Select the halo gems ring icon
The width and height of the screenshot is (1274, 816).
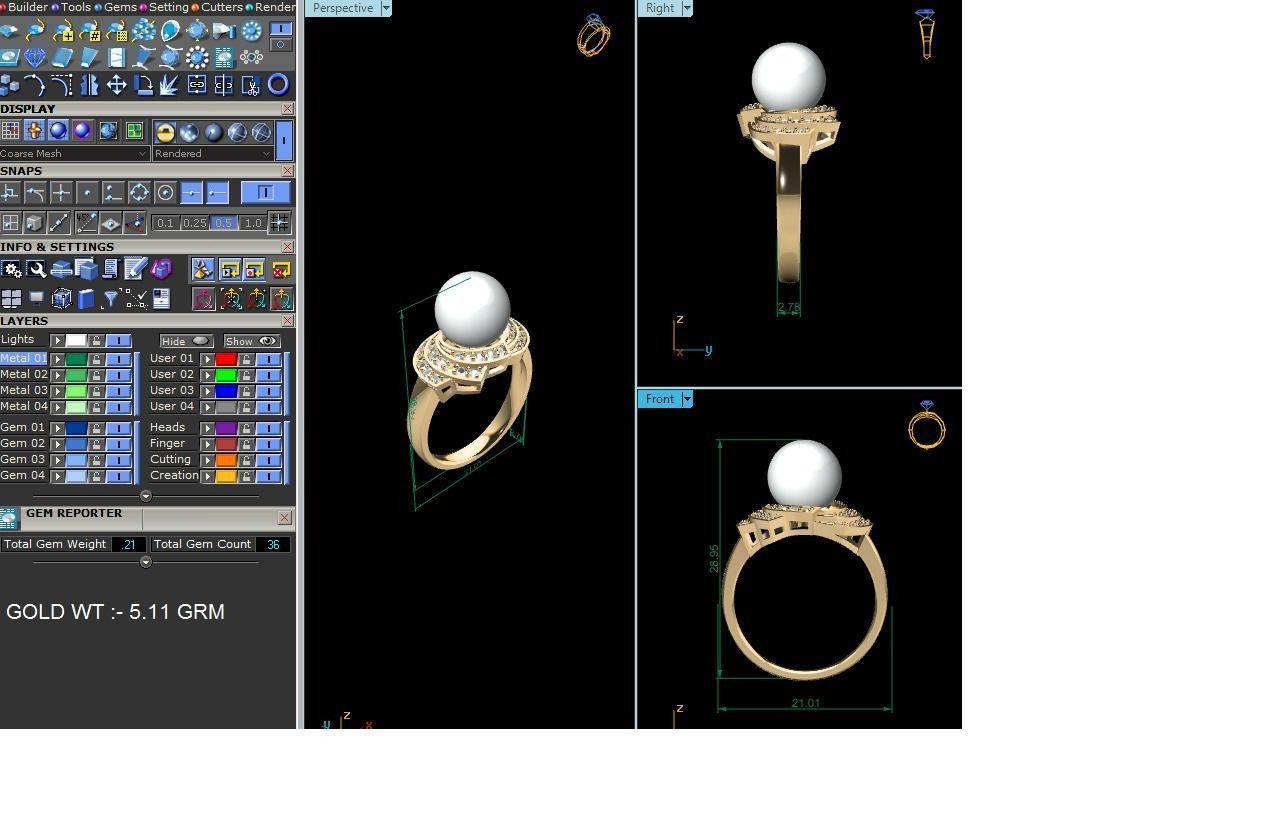click(197, 57)
